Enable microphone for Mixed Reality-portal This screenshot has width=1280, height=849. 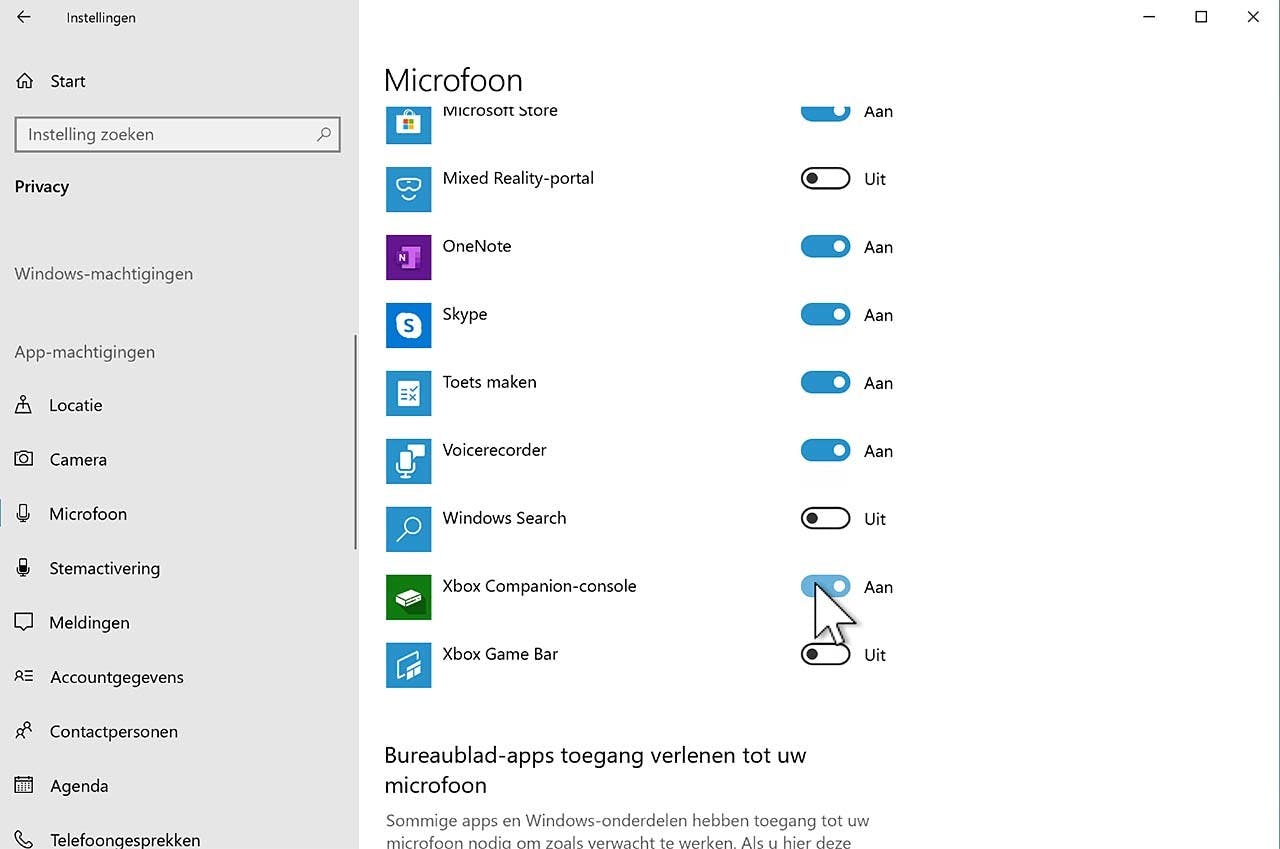(x=825, y=179)
